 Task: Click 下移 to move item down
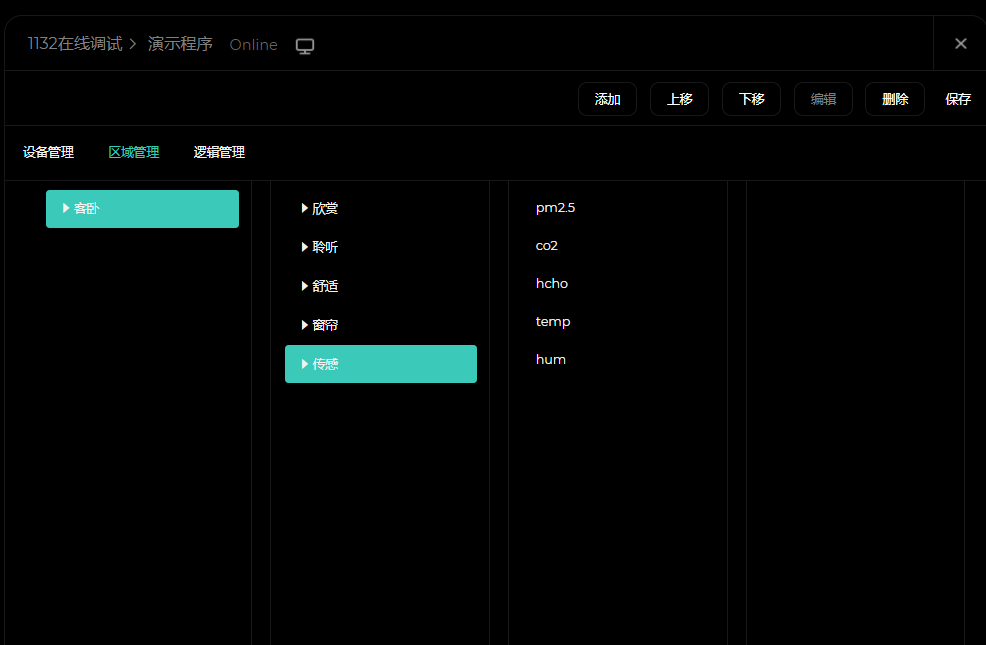(751, 99)
